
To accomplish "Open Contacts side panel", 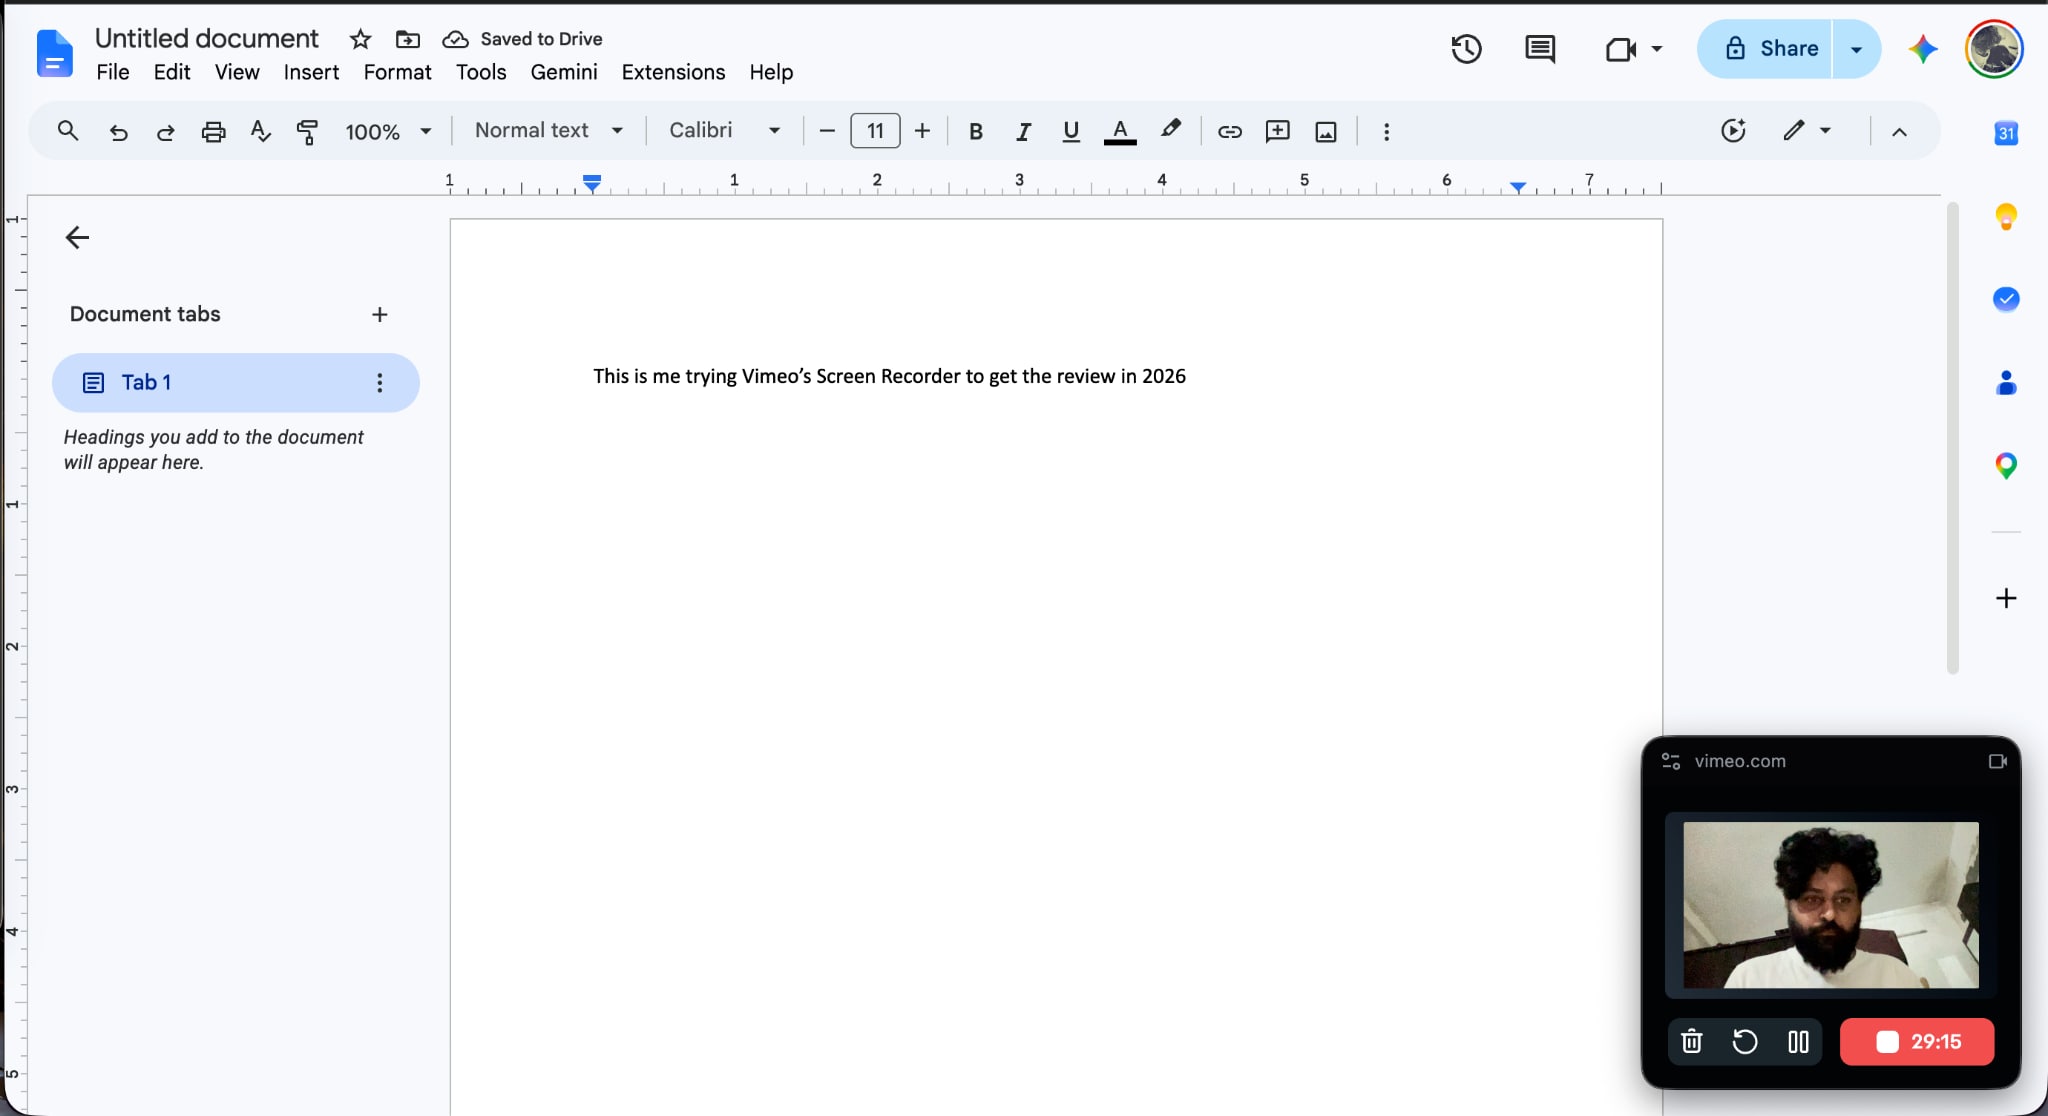I will (x=2006, y=382).
